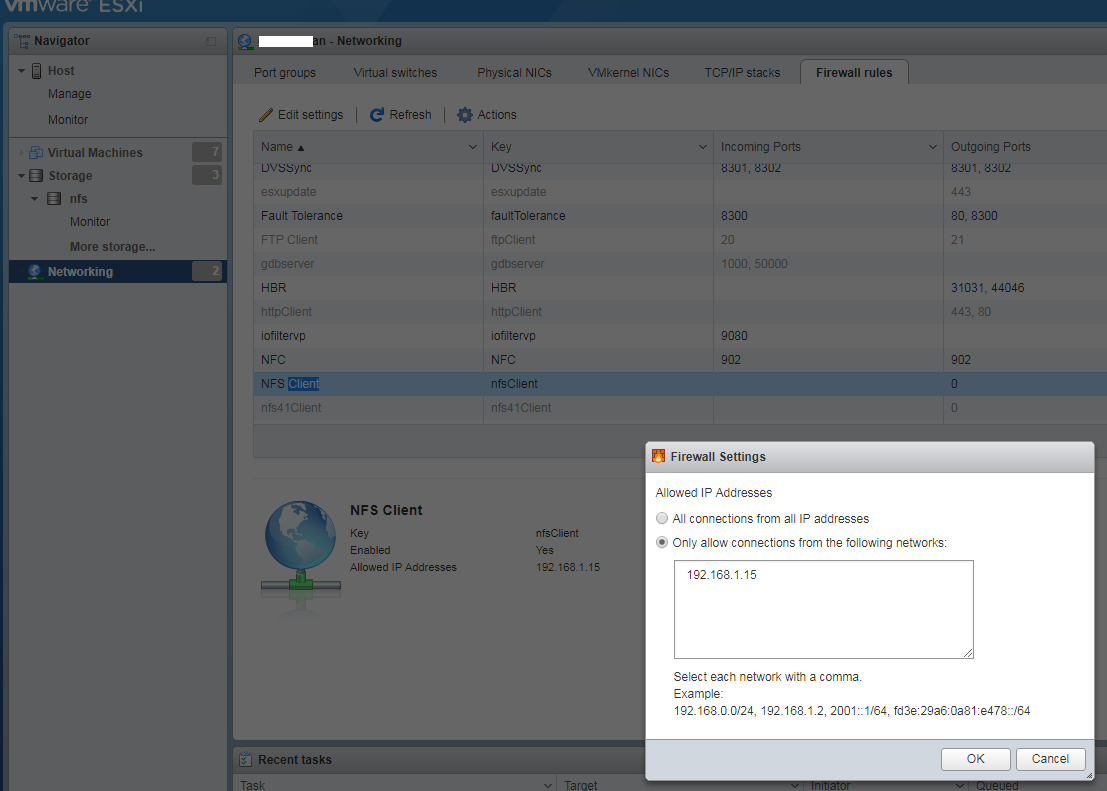
Task: Select the NFC firewall rule row
Action: 680,360
